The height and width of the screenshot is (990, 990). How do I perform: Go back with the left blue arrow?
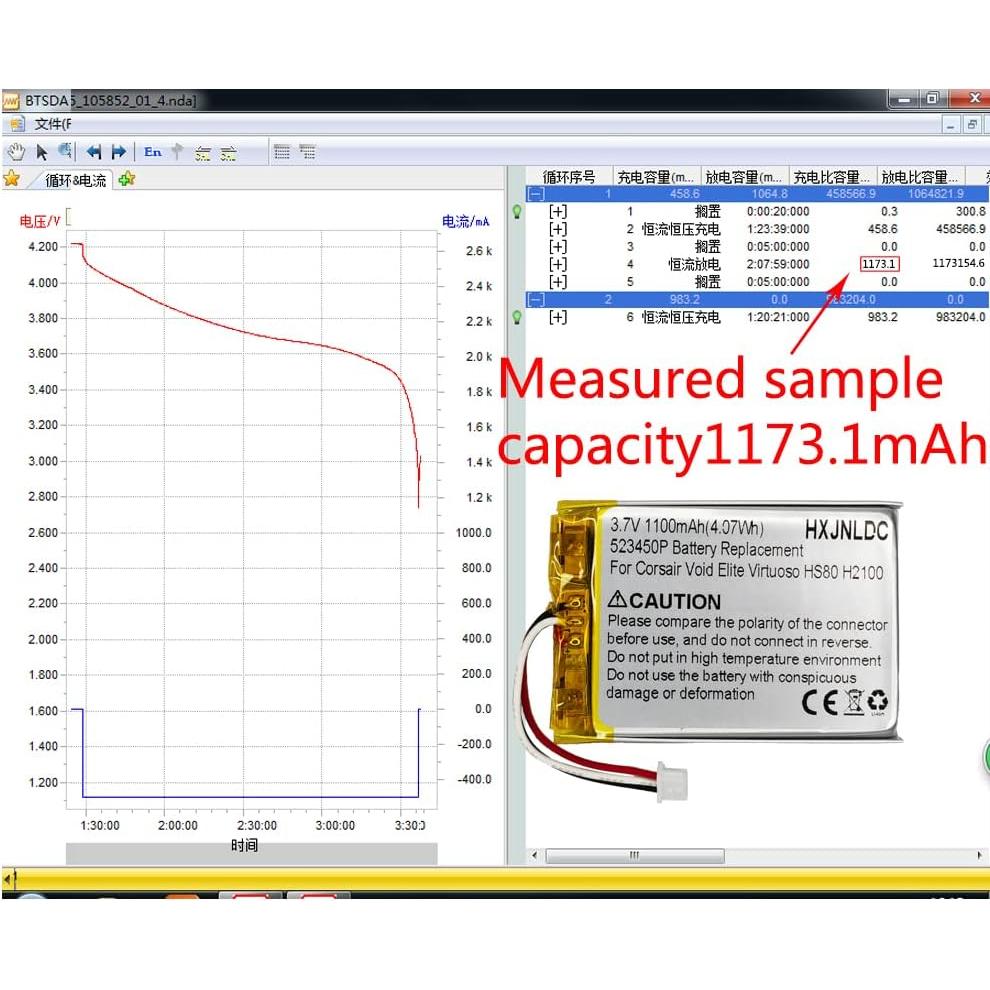[94, 152]
